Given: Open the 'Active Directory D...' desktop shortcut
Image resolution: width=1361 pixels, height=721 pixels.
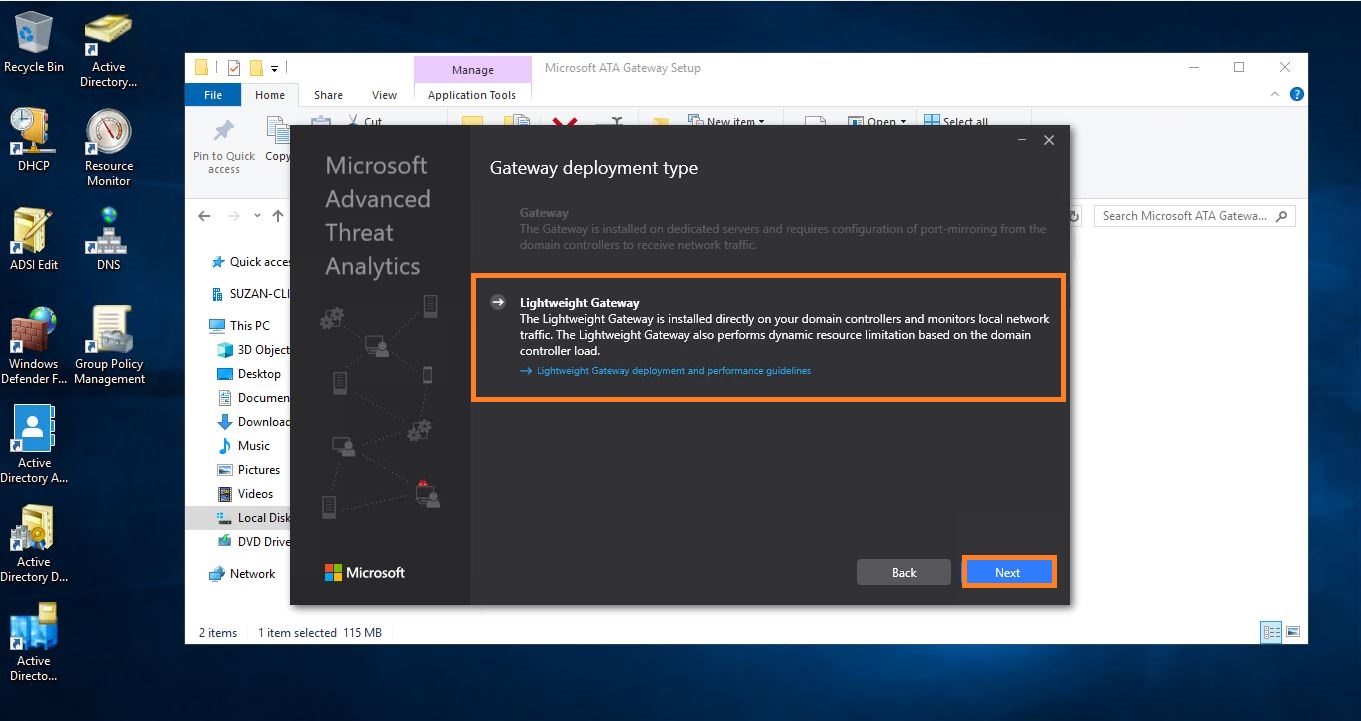Looking at the screenshot, I should tap(34, 544).
